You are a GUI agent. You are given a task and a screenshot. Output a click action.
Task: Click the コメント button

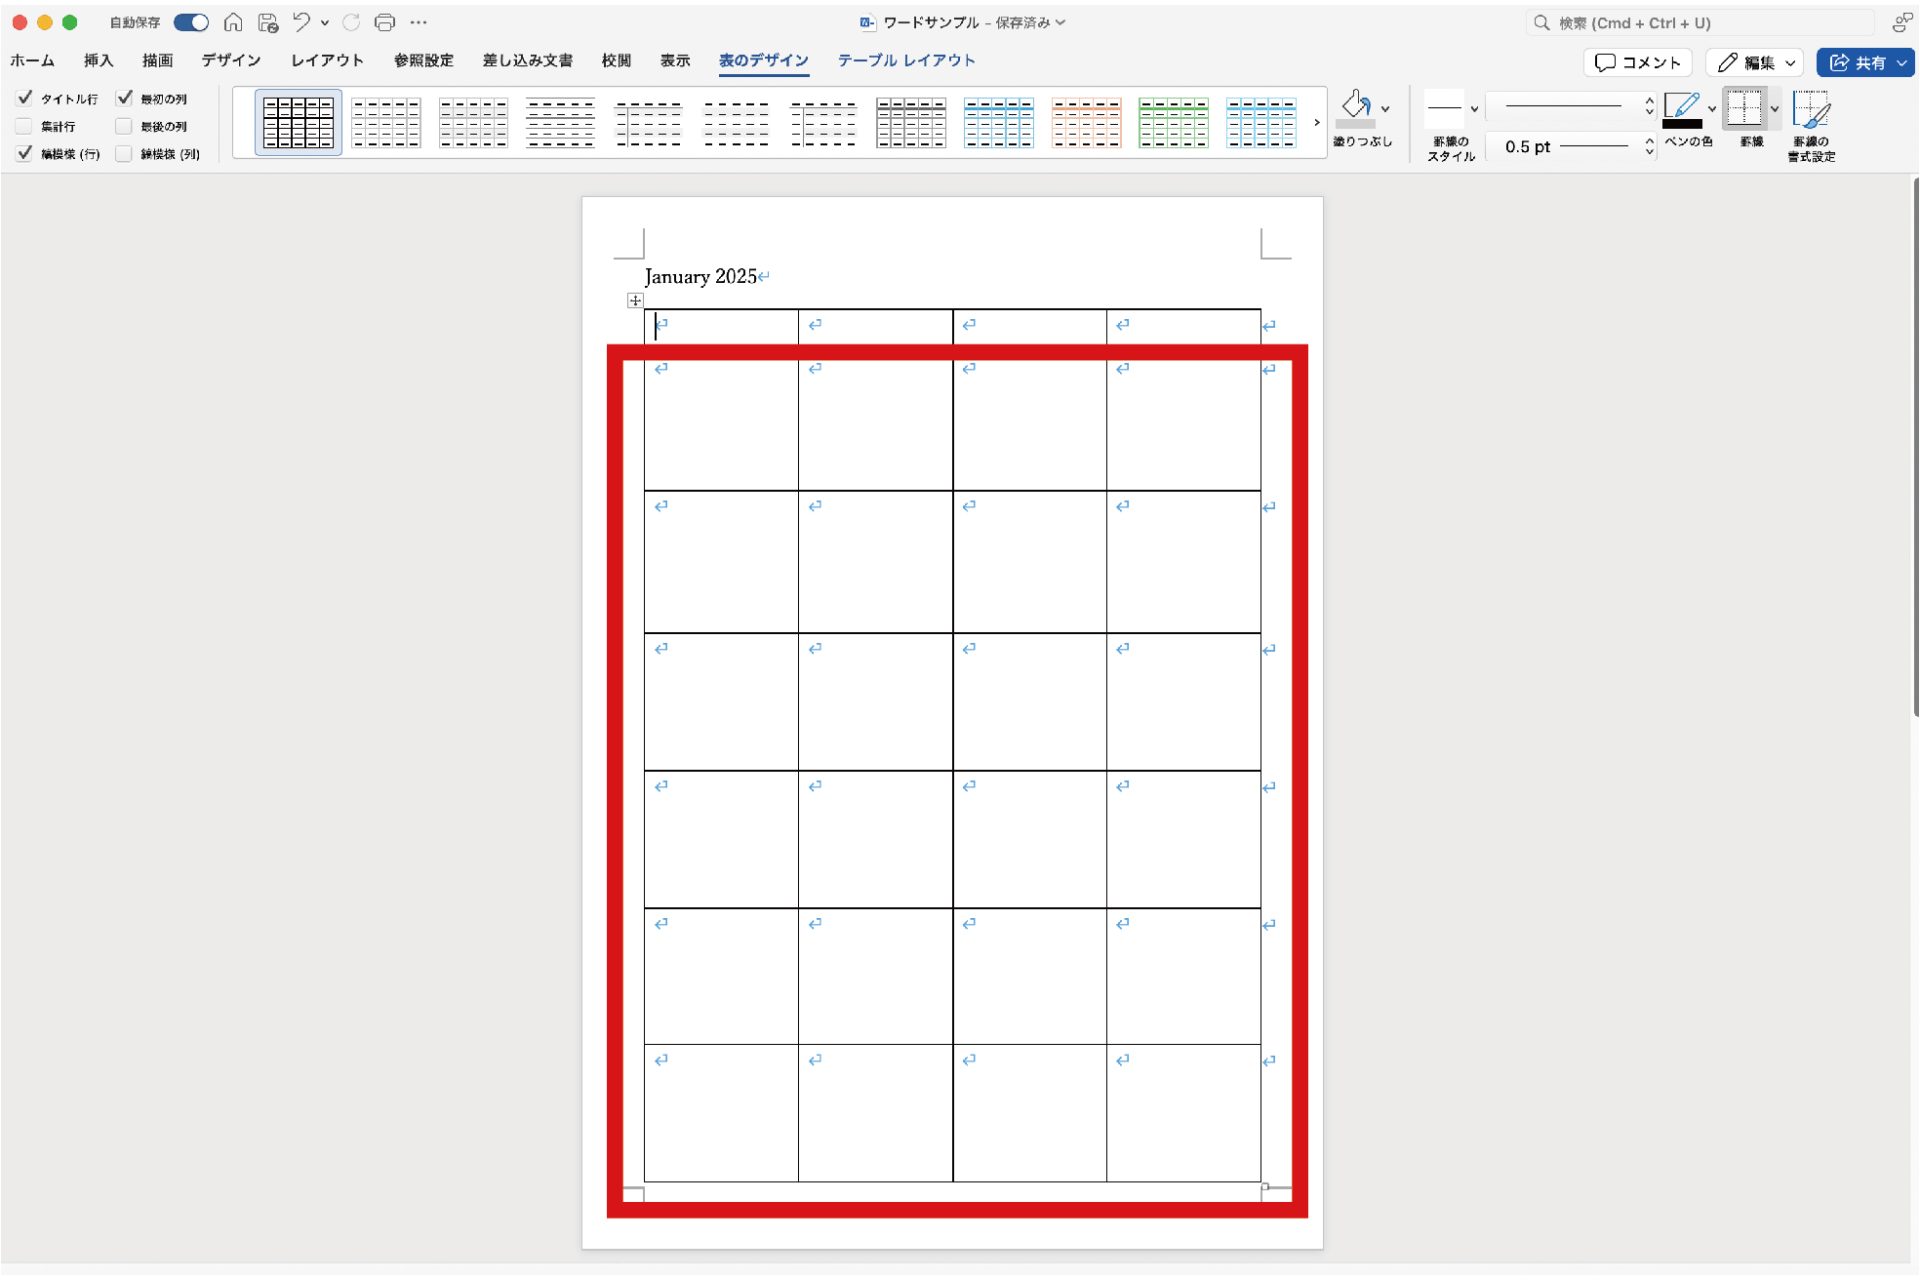1637,62
